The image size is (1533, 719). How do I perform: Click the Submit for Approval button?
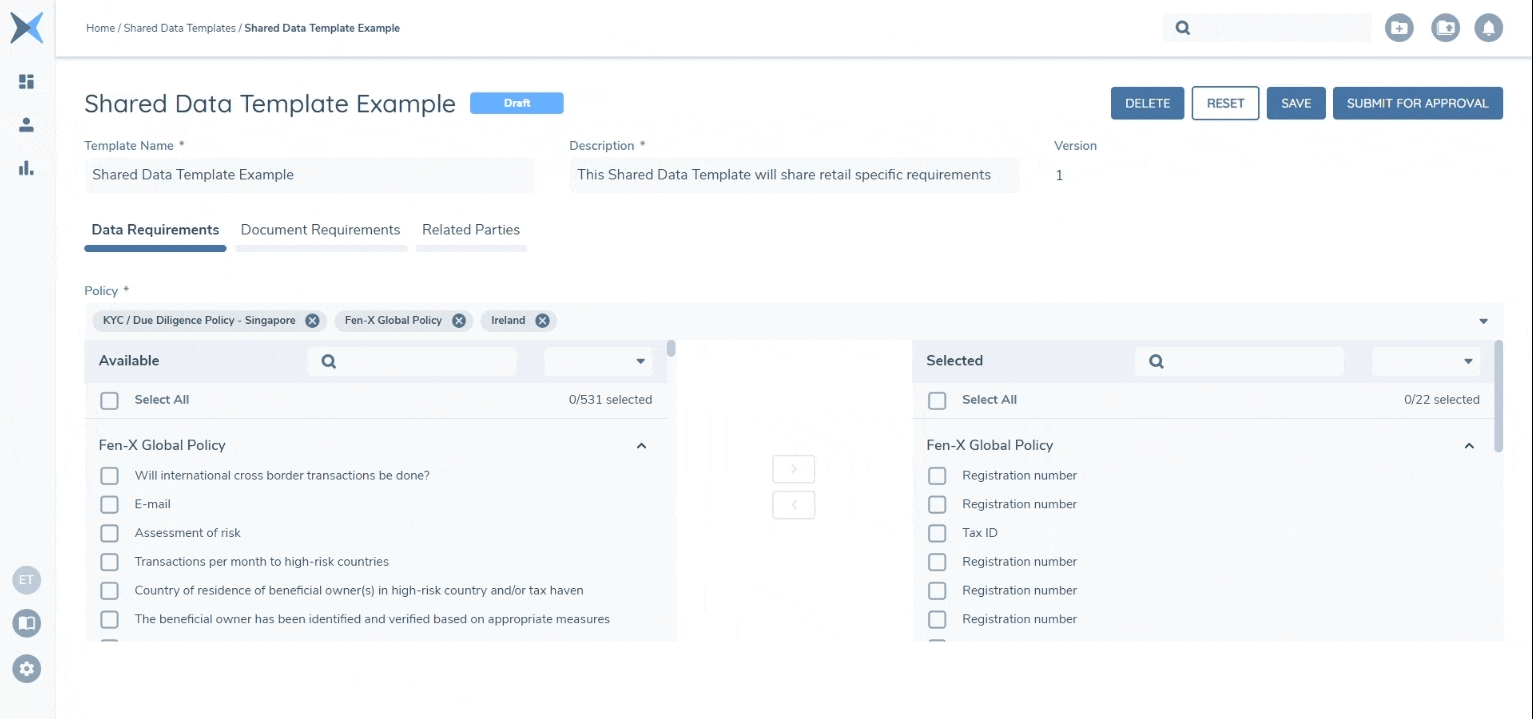1417,103
